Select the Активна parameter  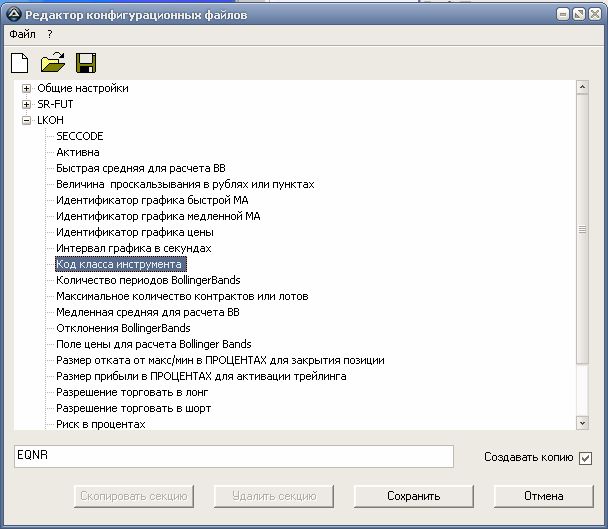click(78, 152)
